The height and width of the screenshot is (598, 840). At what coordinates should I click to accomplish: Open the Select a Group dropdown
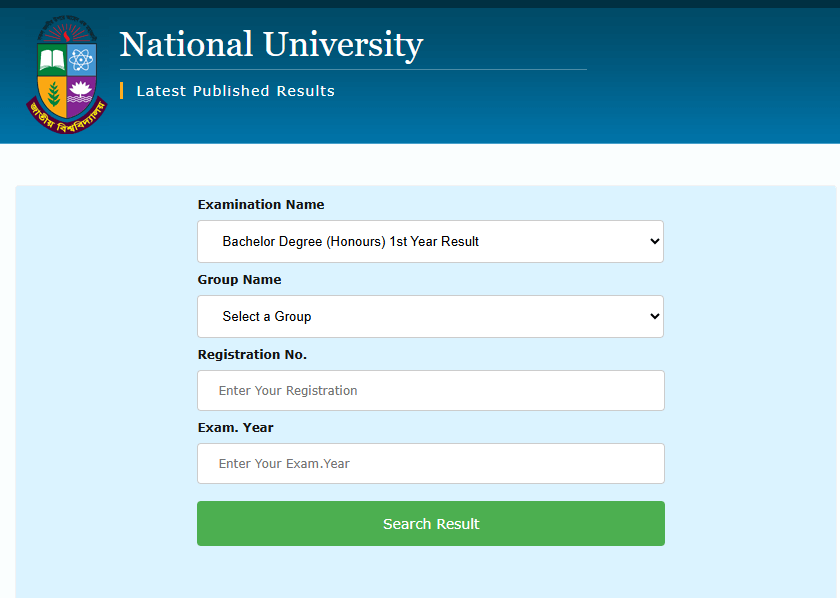[430, 317]
